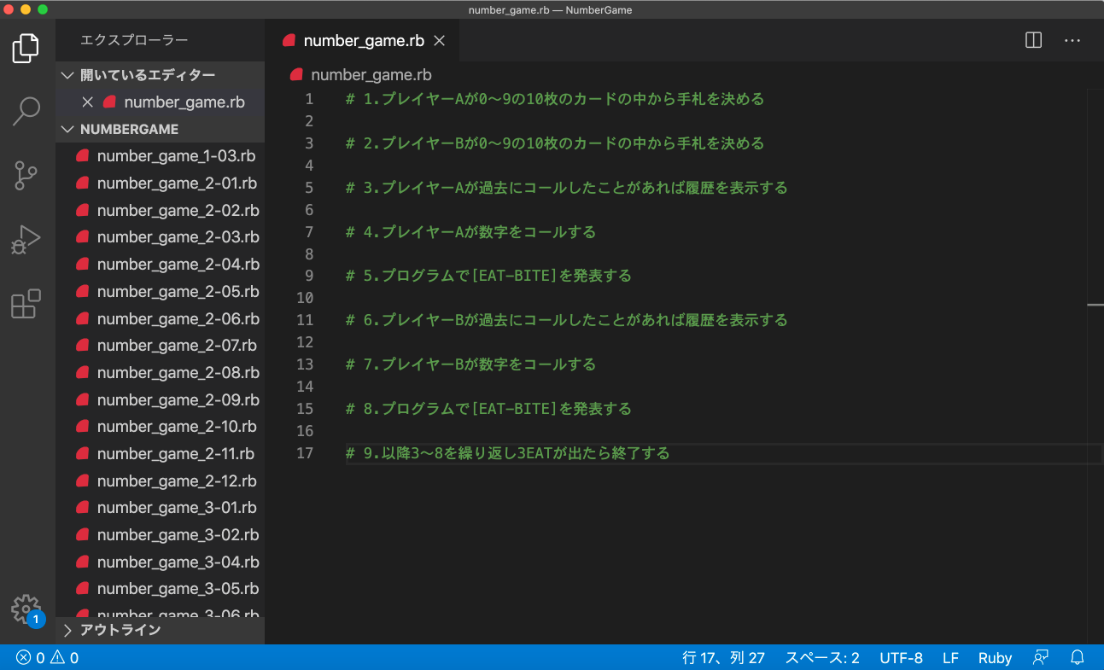Place cursor on line 13 comment
1104x670 pixels.
[x=470, y=365]
